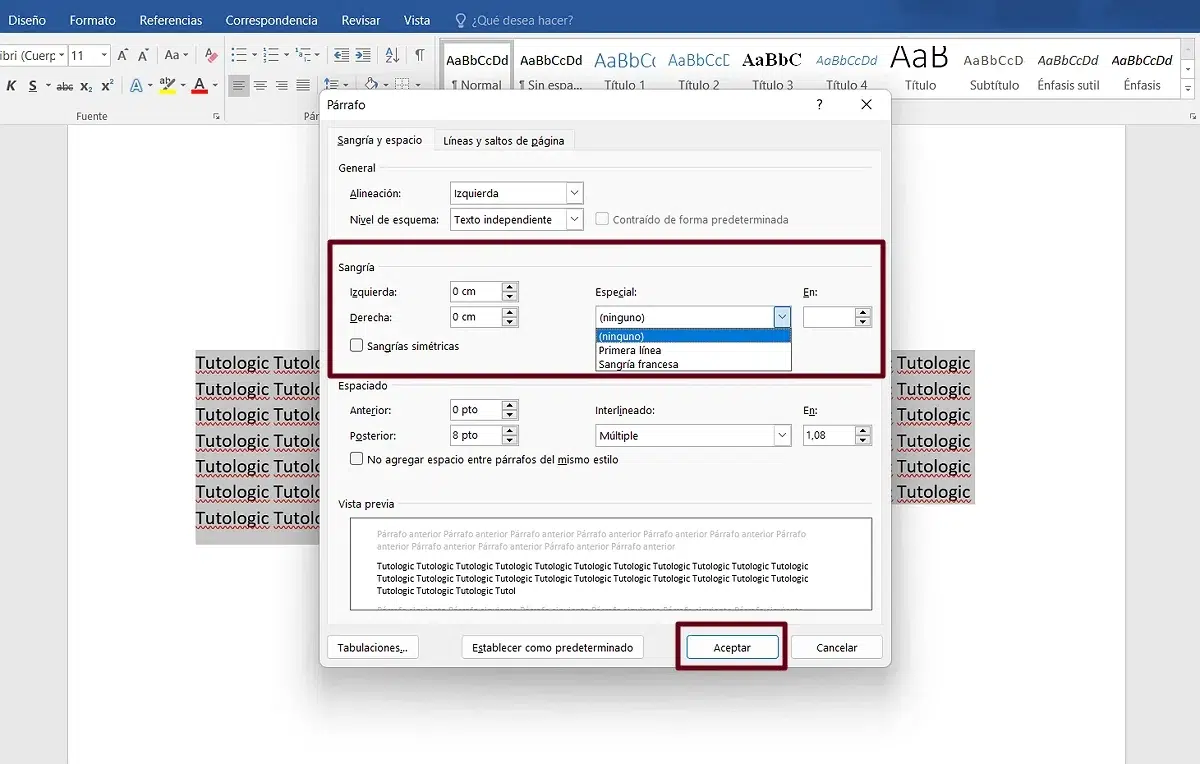Click the numbered list icon

click(271, 56)
